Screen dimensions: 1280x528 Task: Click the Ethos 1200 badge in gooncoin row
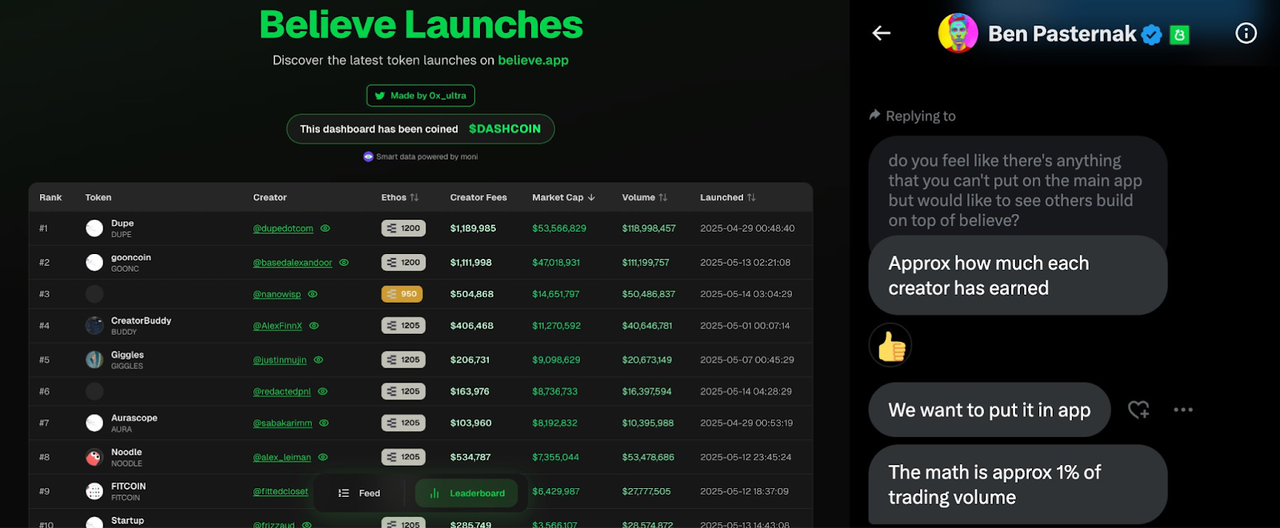coord(403,262)
